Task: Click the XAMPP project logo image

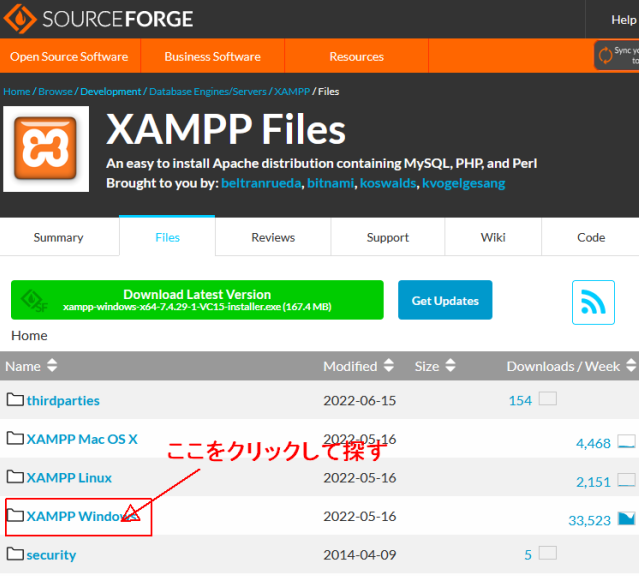Action: 46,149
